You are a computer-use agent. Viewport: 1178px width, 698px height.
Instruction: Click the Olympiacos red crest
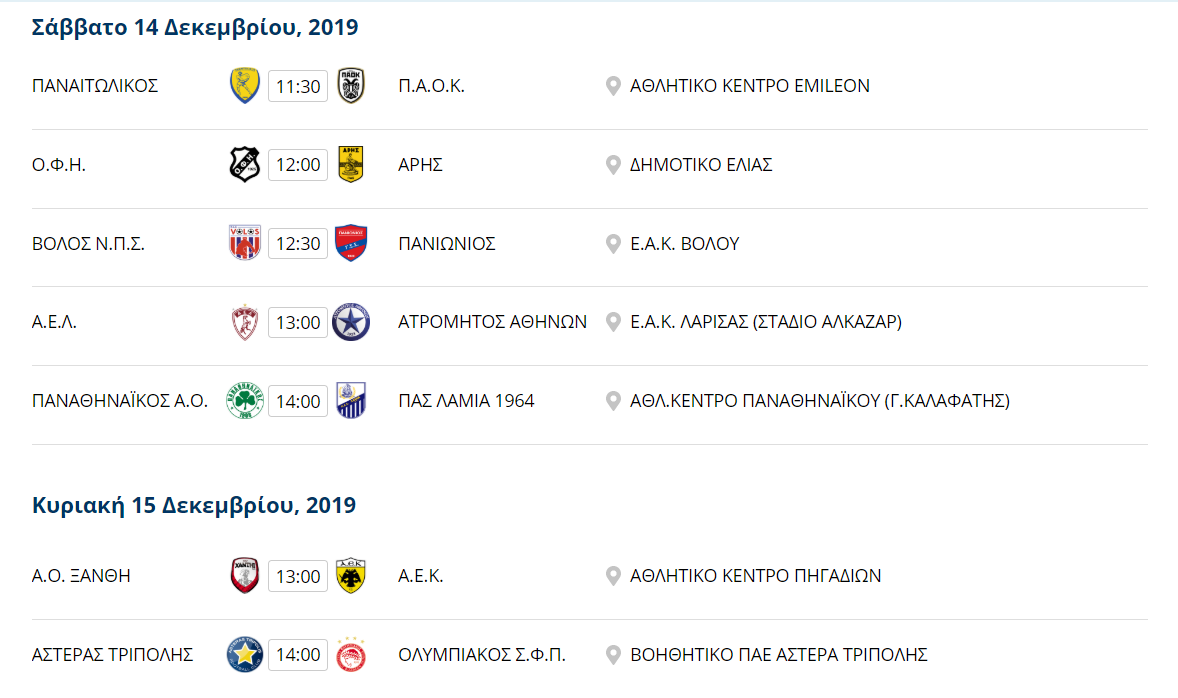click(351, 654)
